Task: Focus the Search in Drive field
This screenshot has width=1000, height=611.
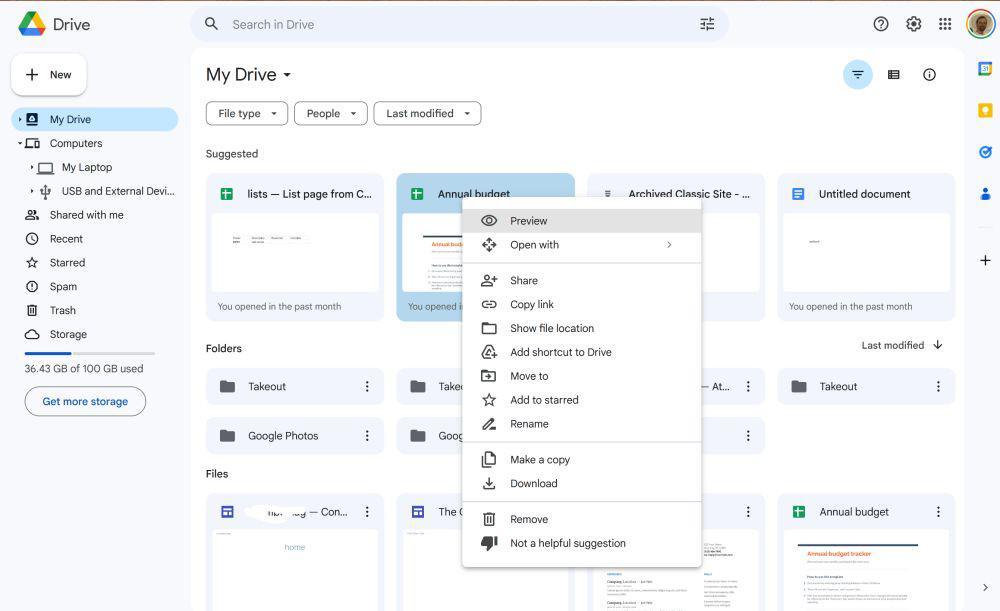Action: click(459, 24)
